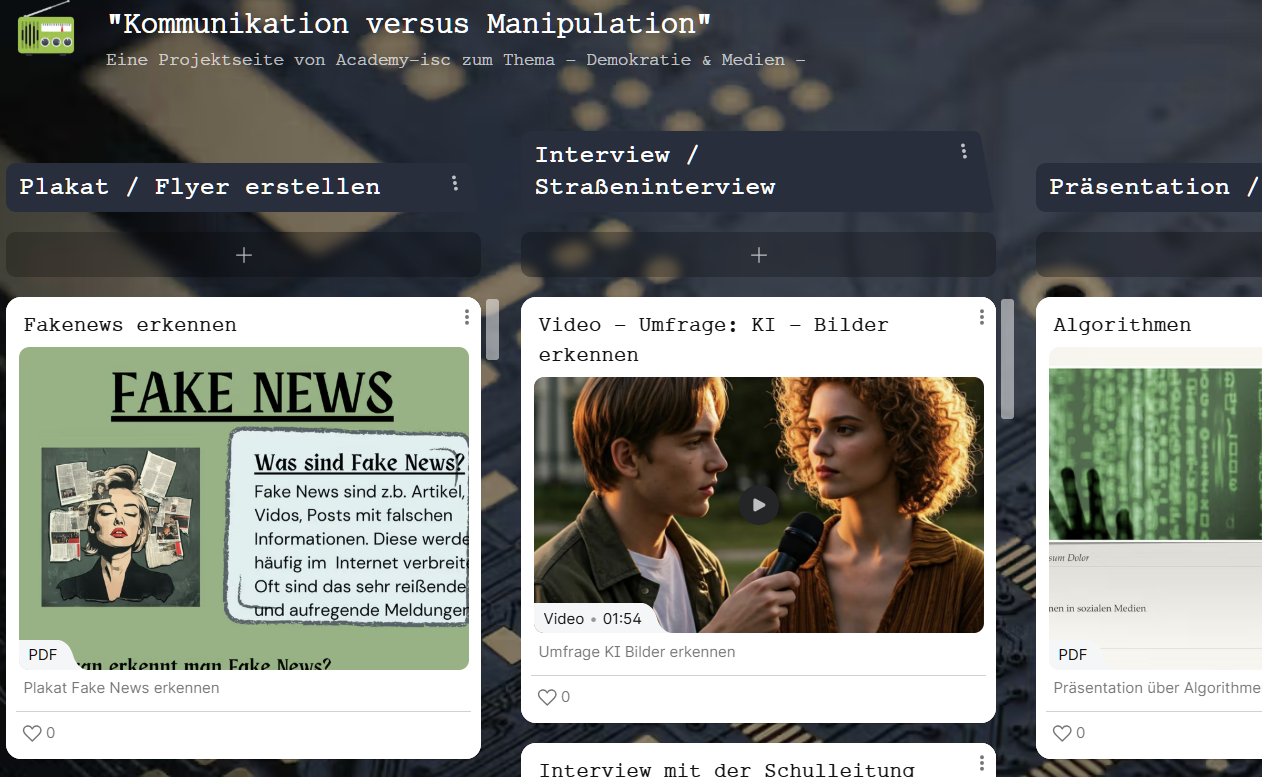Open options menu for Plakat / Flyer erstellen column
This screenshot has height=777, width=1262.
[455, 183]
